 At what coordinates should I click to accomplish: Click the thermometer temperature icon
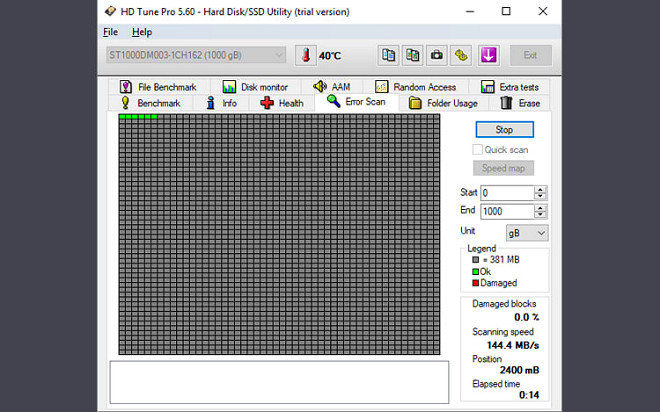(x=305, y=55)
